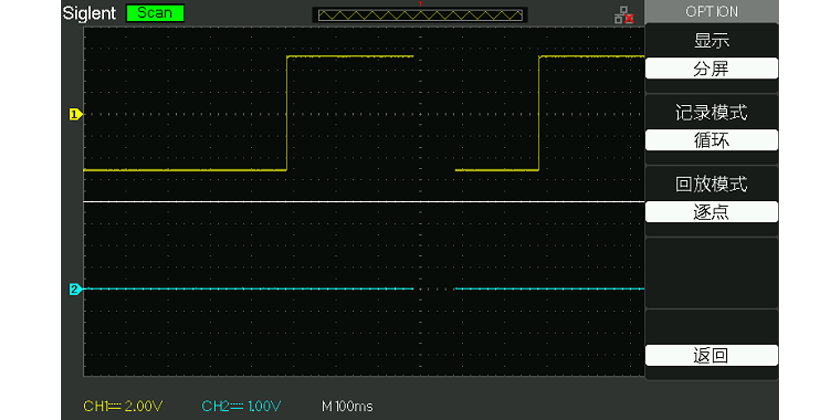Toggle the 分屏 split-screen display setting

[711, 69]
